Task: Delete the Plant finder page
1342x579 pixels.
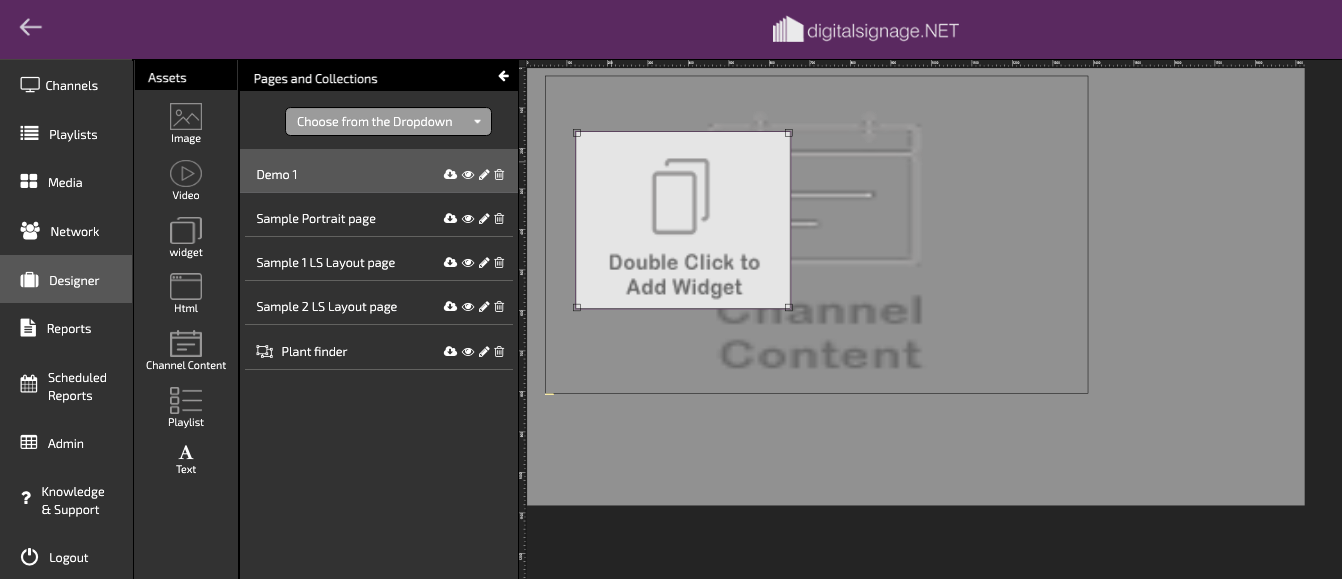Action: [x=499, y=352]
